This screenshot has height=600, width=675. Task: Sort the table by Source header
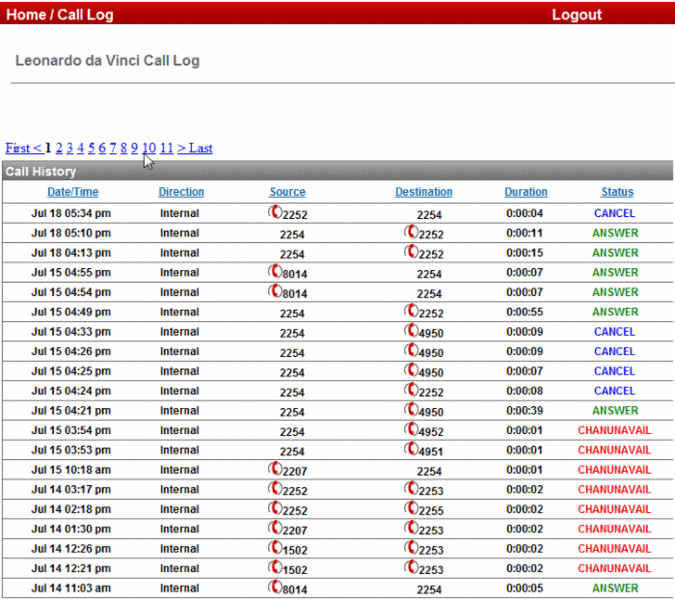(287, 192)
